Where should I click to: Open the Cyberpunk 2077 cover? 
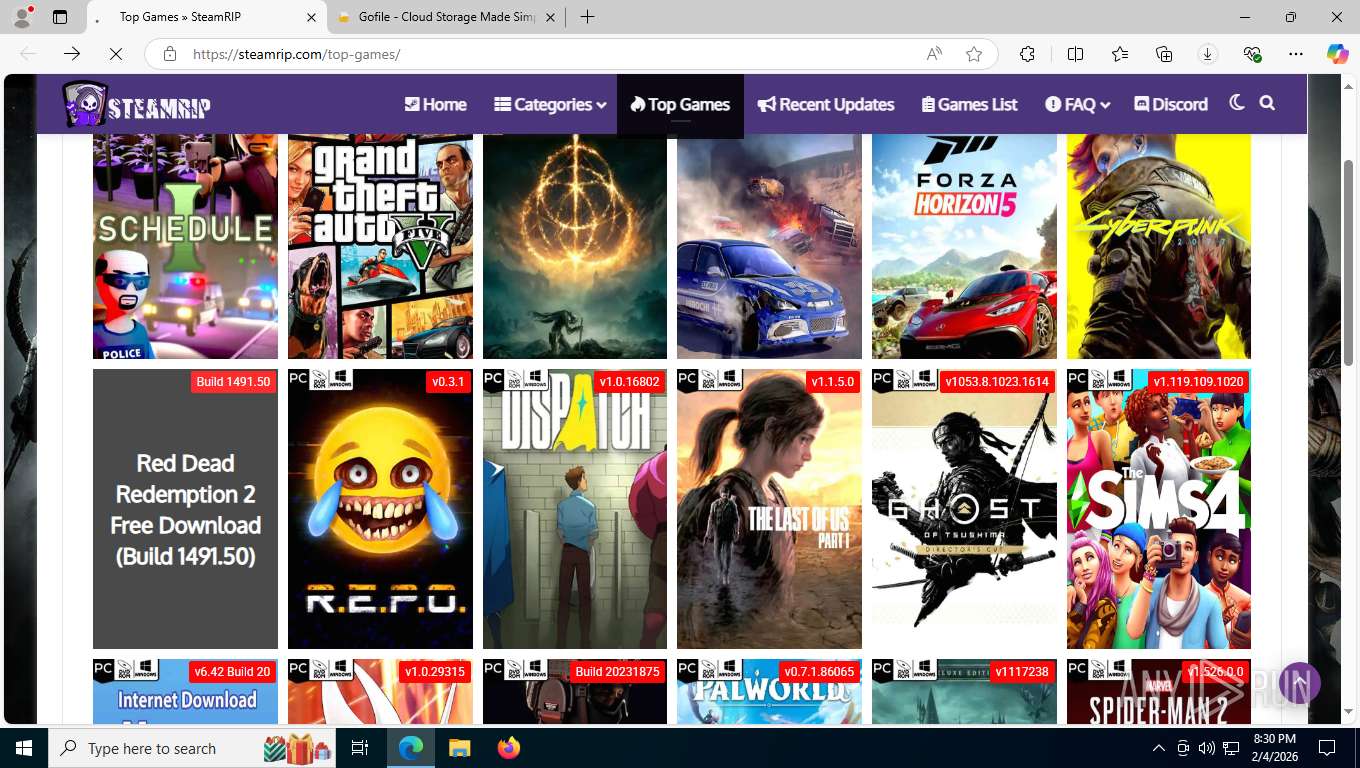pos(1159,246)
